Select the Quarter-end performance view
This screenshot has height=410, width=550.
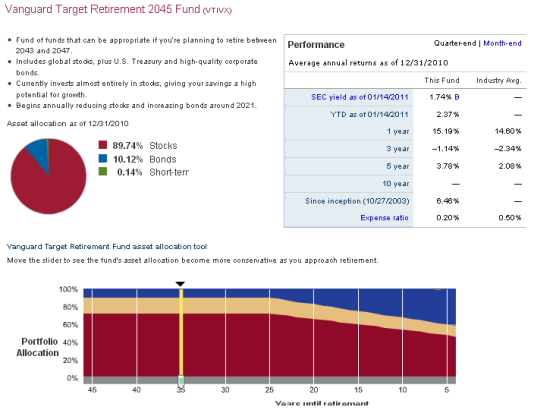455,43
